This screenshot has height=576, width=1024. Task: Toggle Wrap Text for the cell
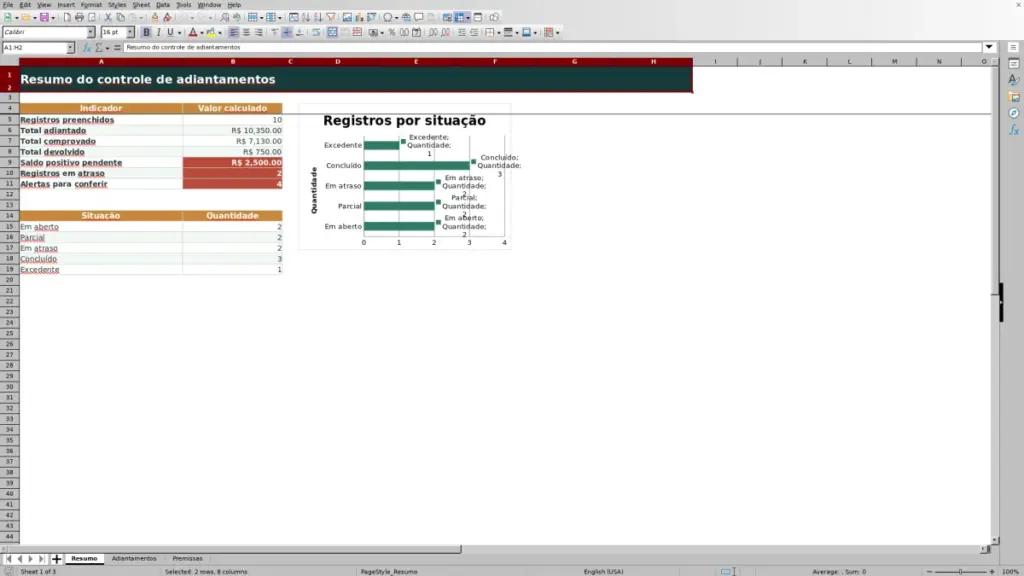click(316, 33)
